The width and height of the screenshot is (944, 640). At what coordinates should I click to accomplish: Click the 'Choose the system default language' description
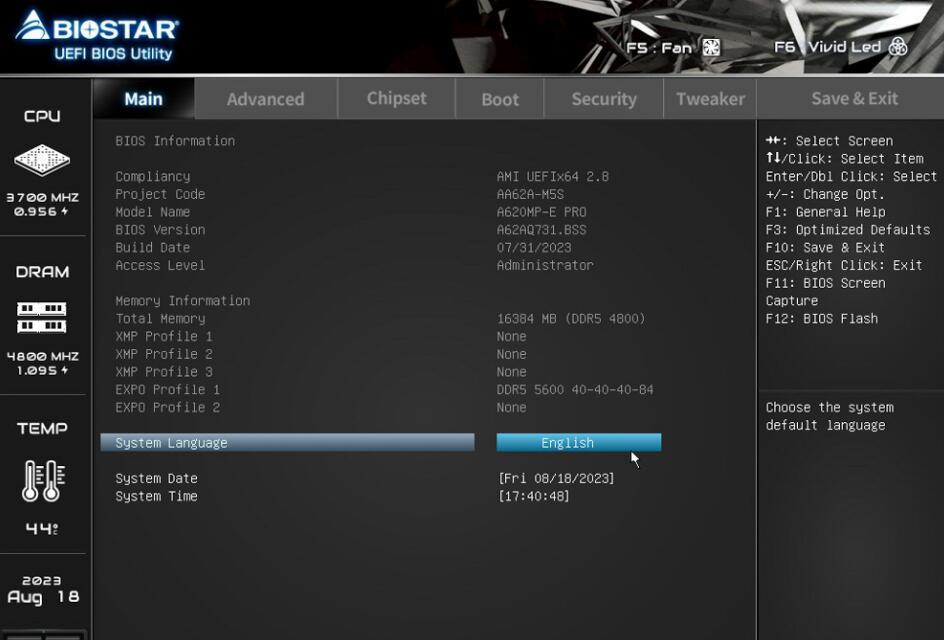[x=830, y=416]
